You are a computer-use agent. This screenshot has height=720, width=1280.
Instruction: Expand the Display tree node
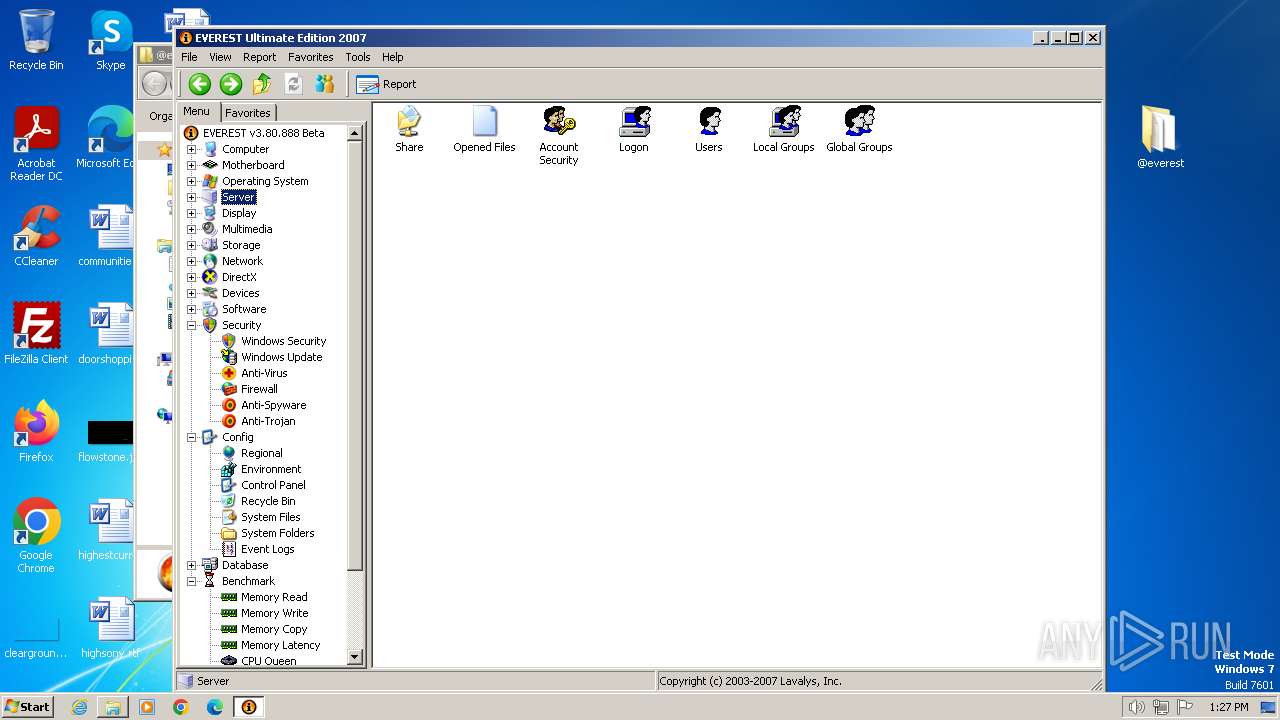pos(192,213)
